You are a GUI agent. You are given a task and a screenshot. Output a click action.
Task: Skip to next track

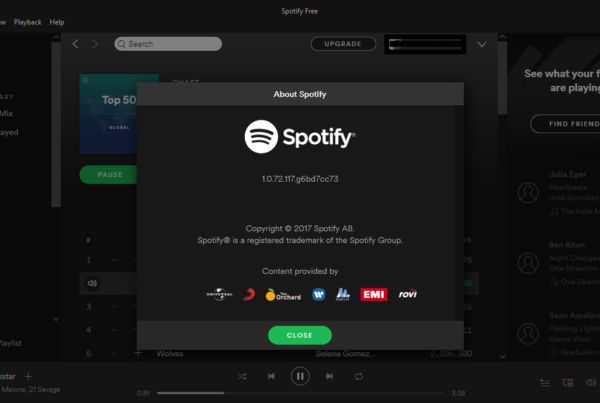pyautogui.click(x=329, y=376)
